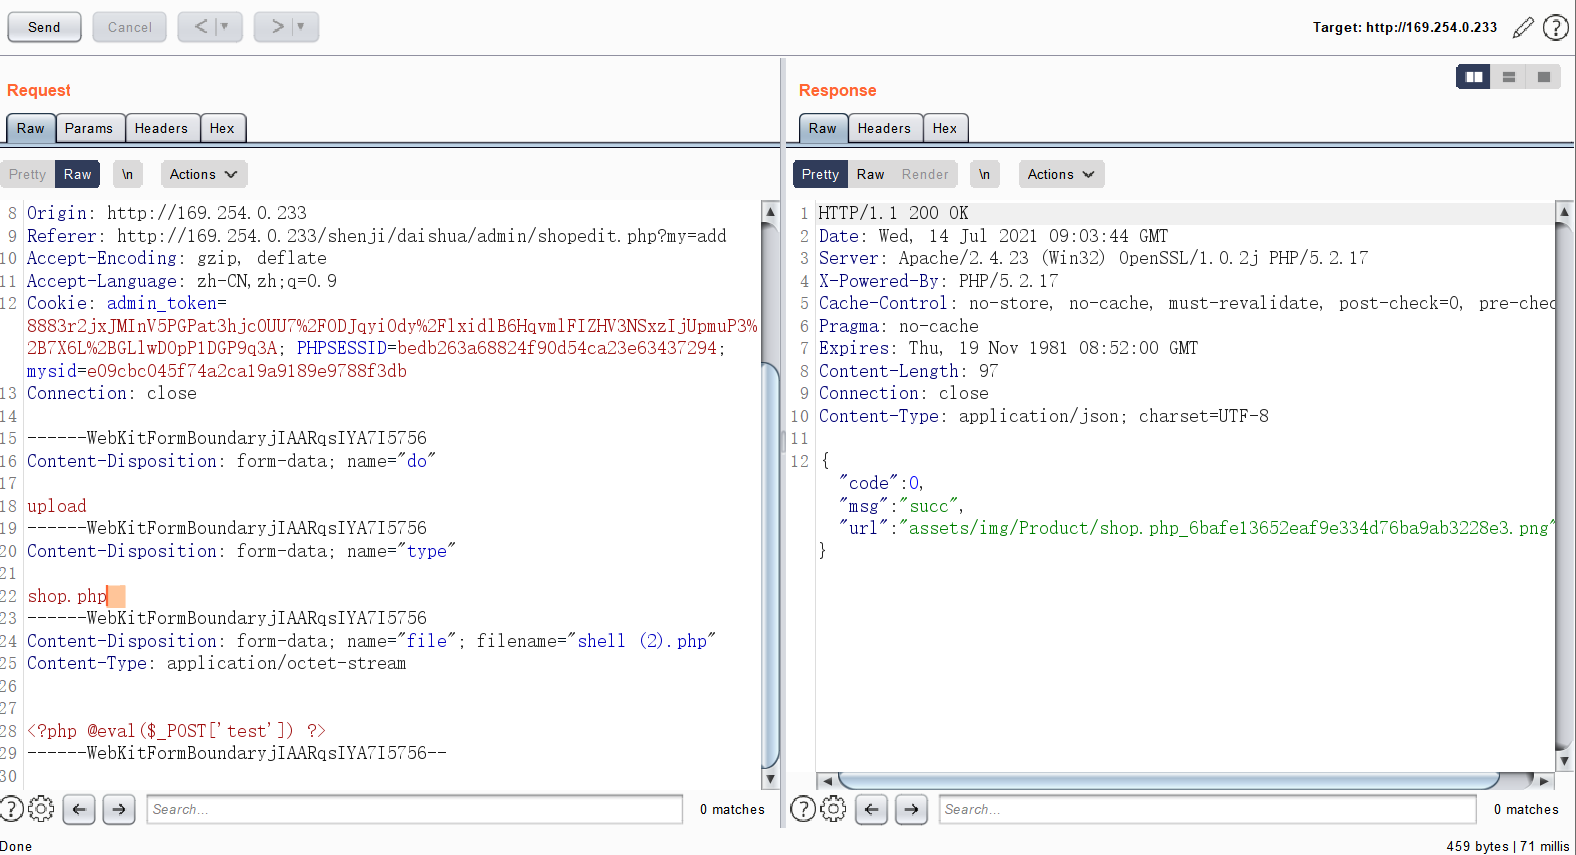This screenshot has width=1576, height=855.
Task: Click response horizontal scrollbar left arrow
Action: tap(827, 781)
